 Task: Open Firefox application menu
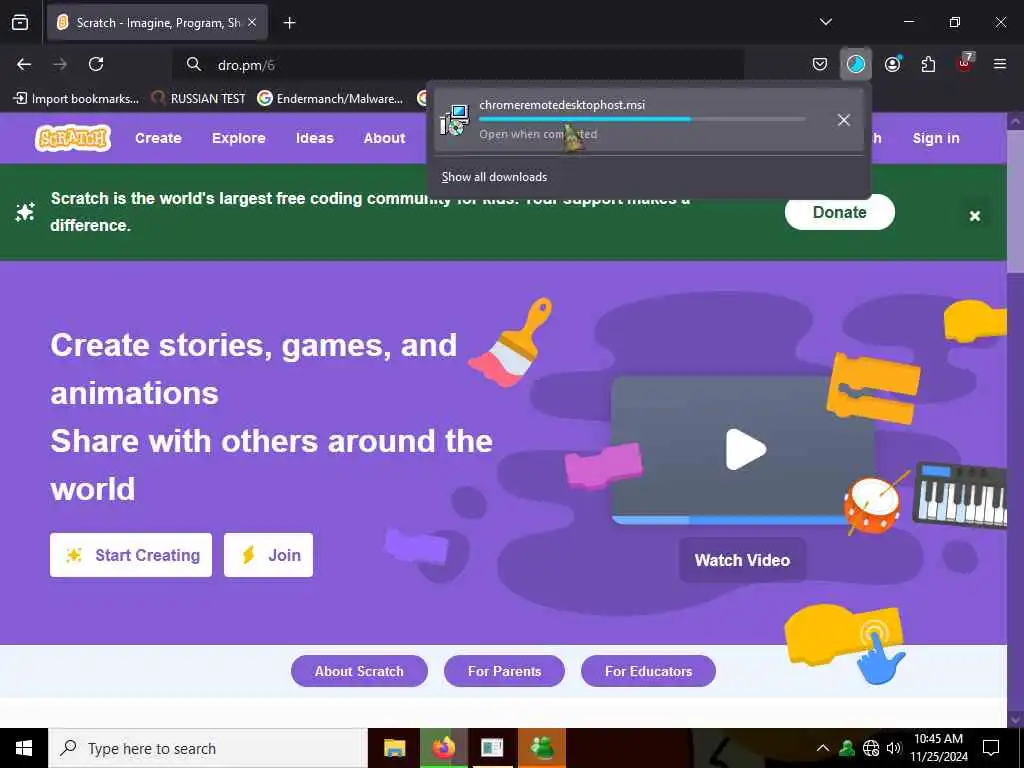click(1000, 64)
